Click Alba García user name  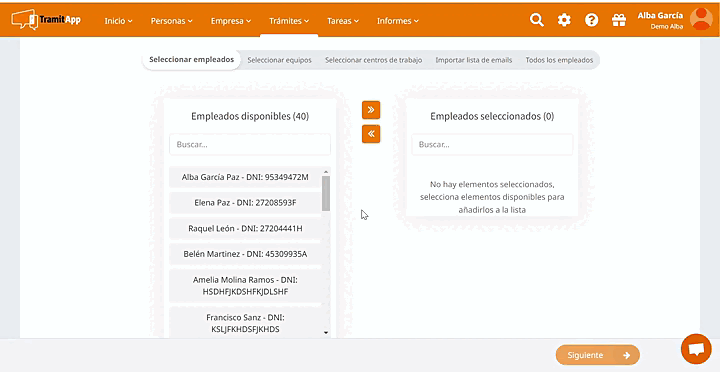coord(660,16)
